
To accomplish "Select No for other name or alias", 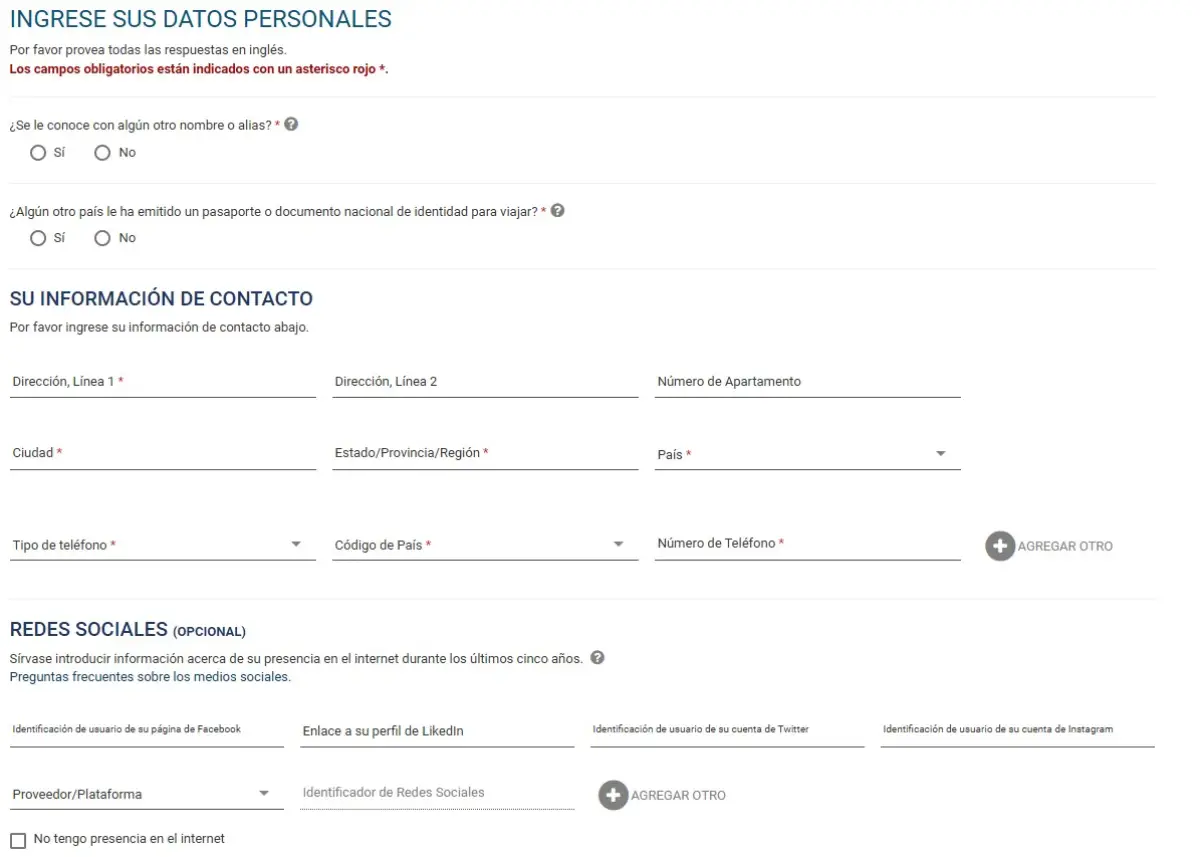I will (102, 153).
